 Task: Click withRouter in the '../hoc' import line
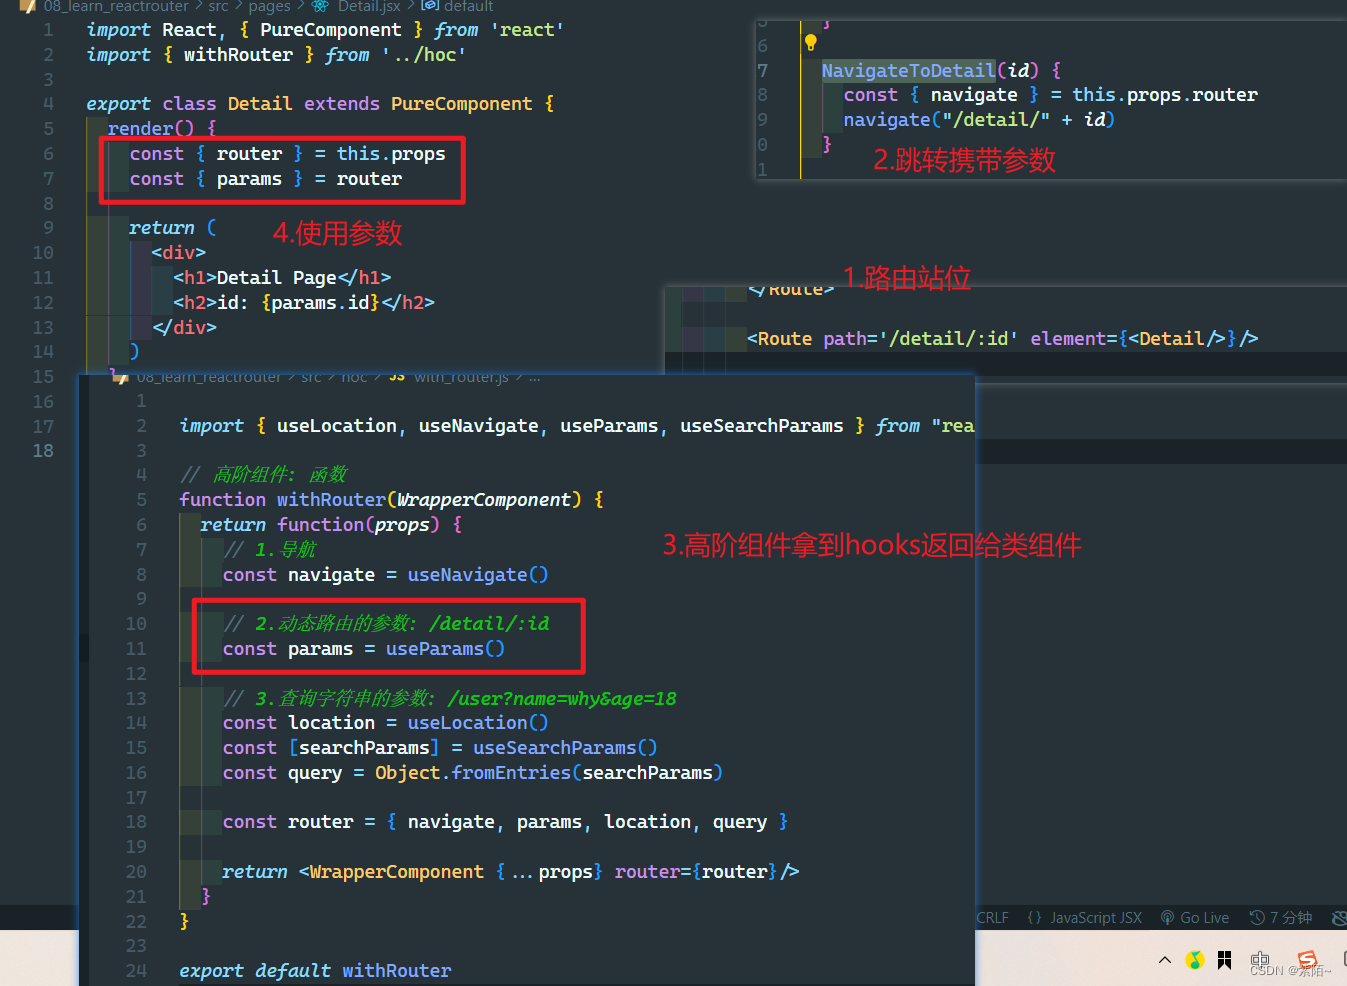238,55
